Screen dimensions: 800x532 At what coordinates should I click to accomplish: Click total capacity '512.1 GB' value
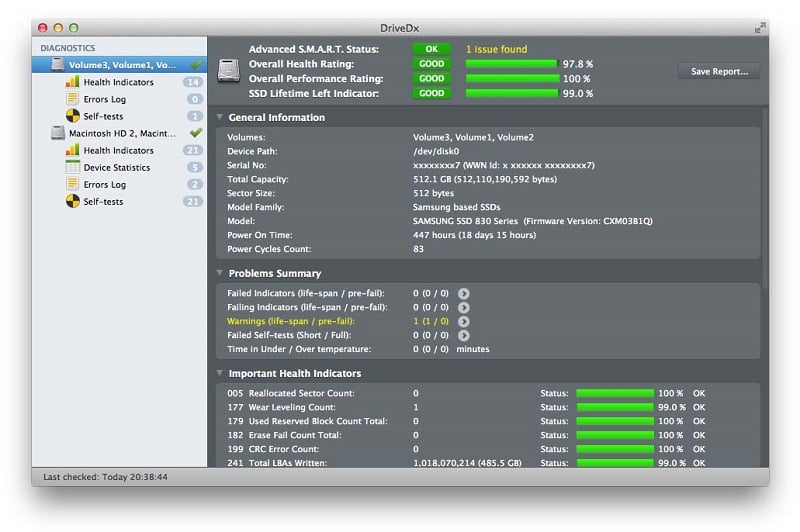pyautogui.click(x=485, y=180)
